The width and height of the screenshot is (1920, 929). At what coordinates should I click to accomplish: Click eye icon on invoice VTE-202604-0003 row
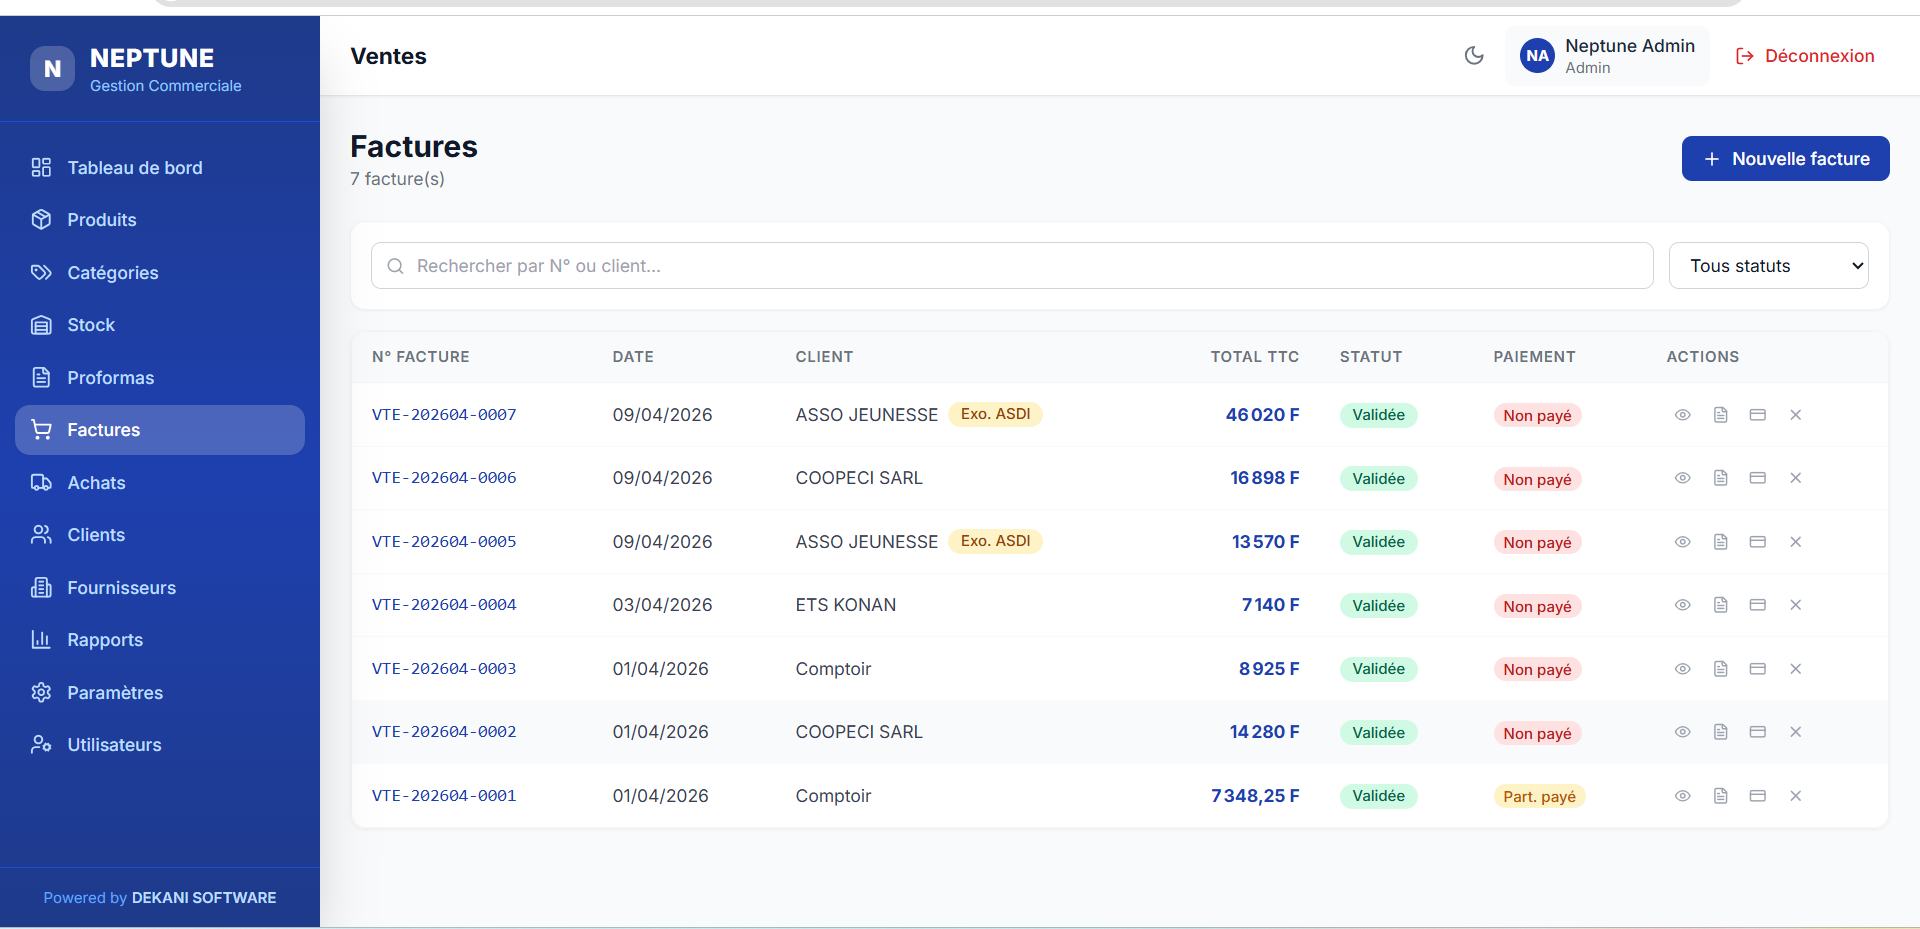tap(1683, 669)
